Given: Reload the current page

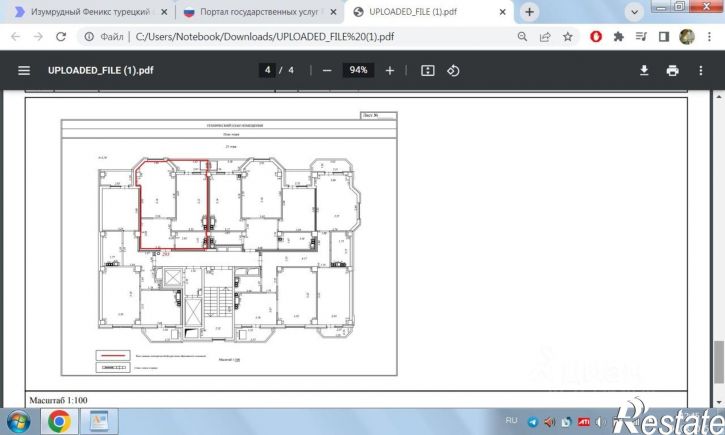Looking at the screenshot, I should point(61,36).
